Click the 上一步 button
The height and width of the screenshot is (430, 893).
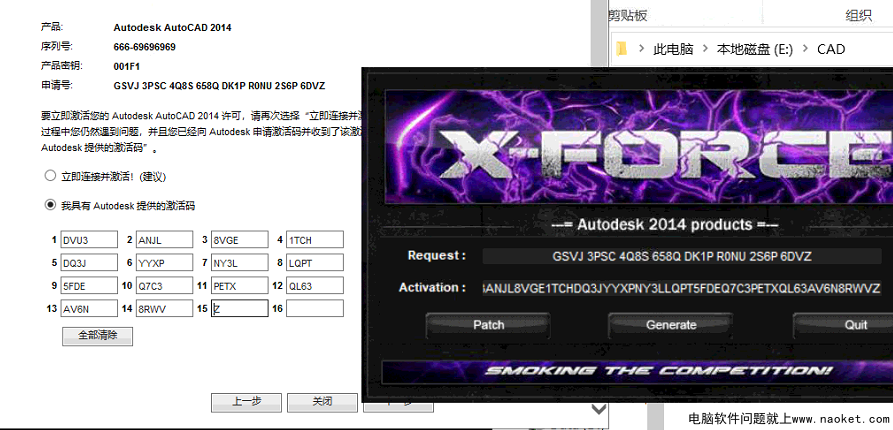click(x=246, y=402)
